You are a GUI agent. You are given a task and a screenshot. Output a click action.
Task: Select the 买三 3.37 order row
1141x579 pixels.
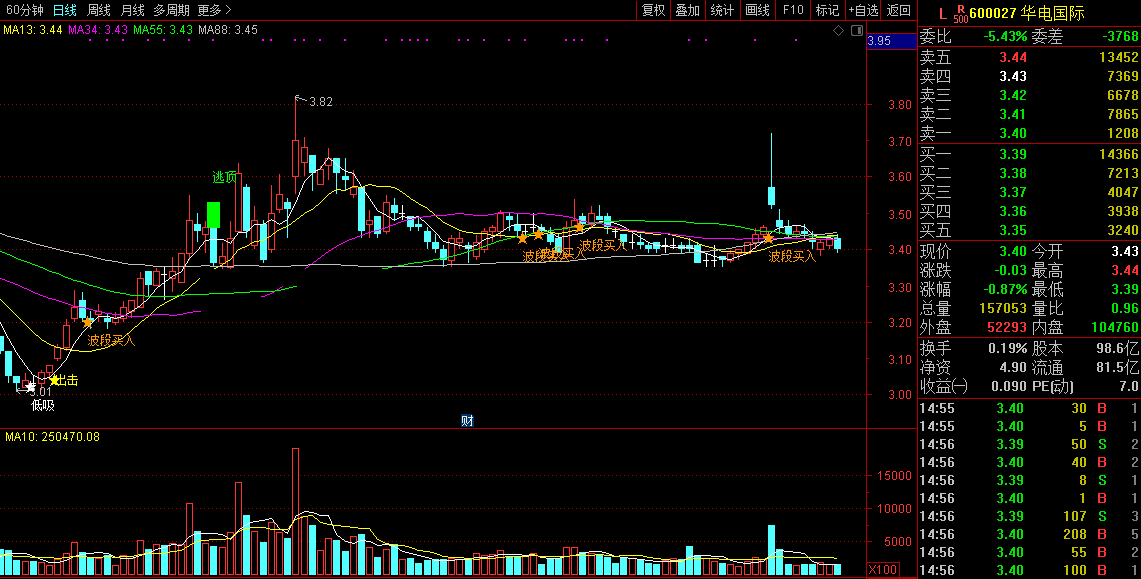click(x=1029, y=192)
